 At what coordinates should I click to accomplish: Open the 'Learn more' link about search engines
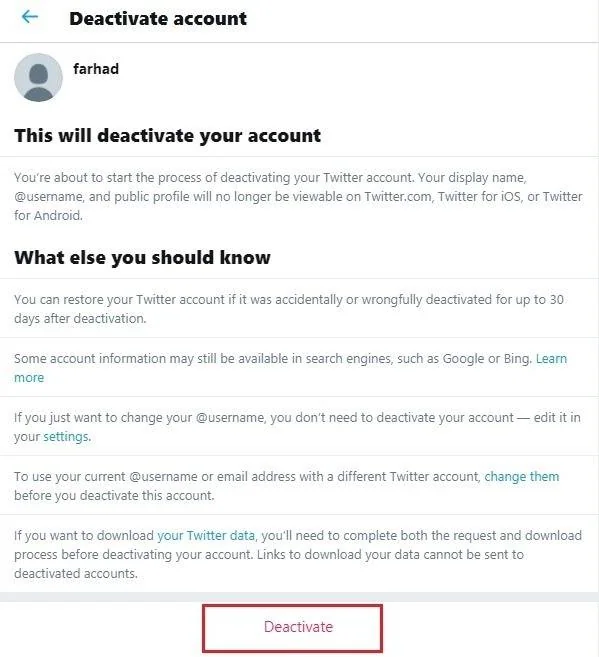point(551,359)
